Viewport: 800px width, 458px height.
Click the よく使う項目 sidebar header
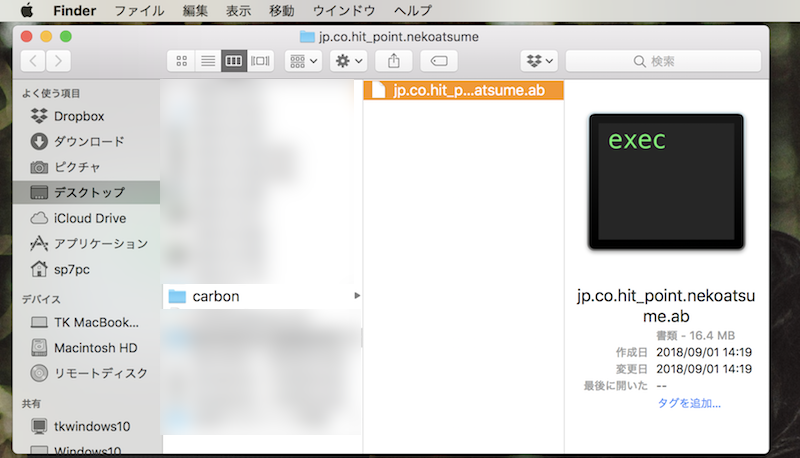[x=51, y=93]
